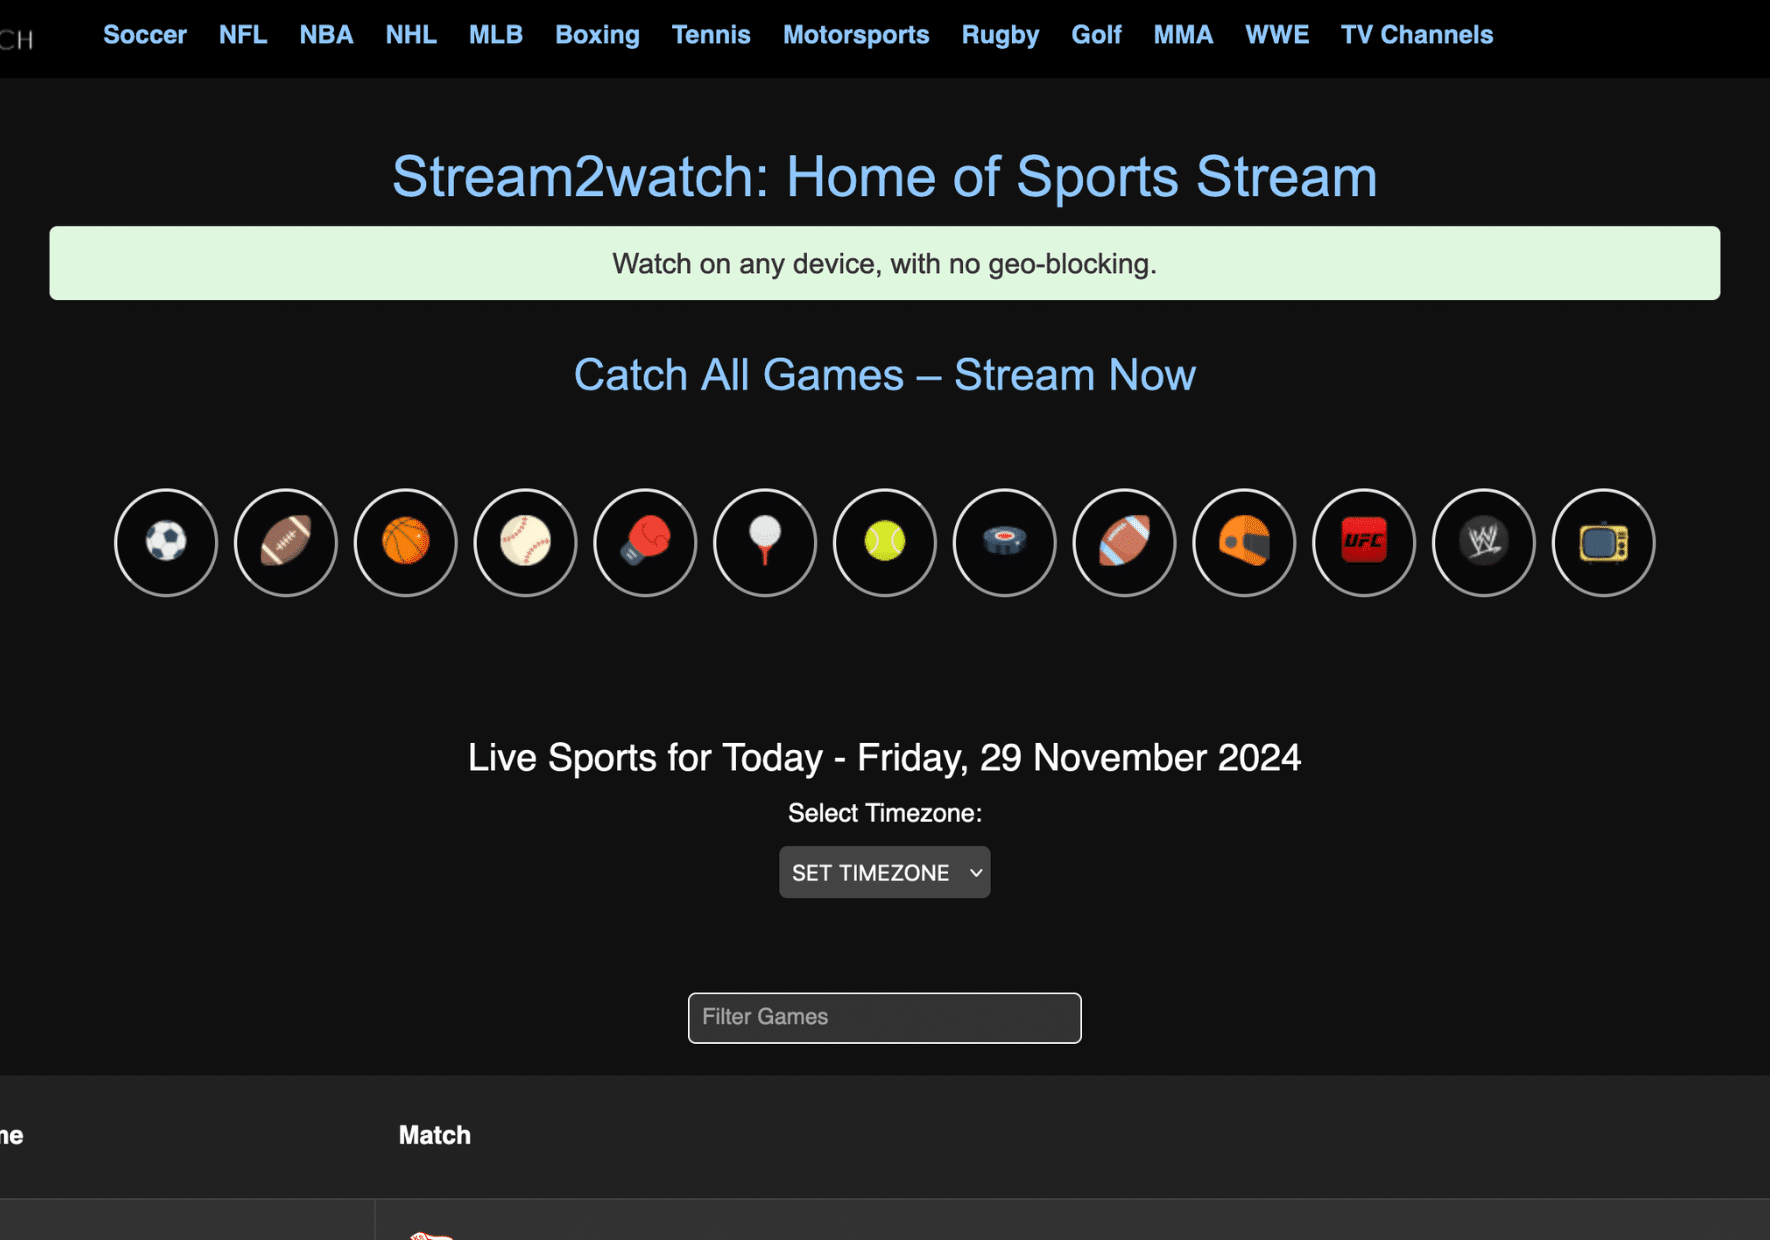The width and height of the screenshot is (1770, 1240).
Task: Visit the Rugby navigation link
Action: tap(1000, 35)
